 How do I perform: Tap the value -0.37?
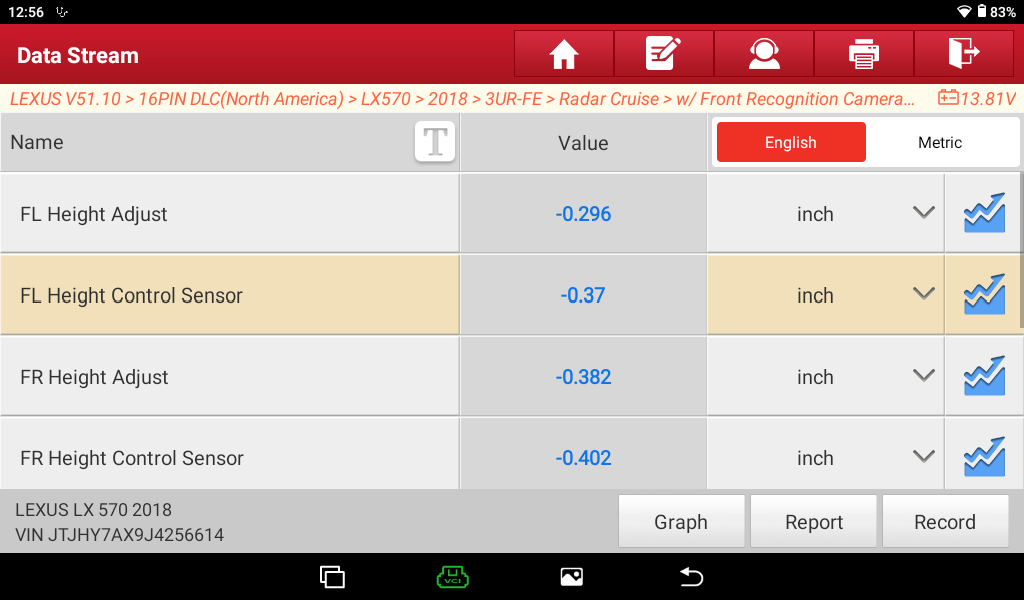(583, 295)
